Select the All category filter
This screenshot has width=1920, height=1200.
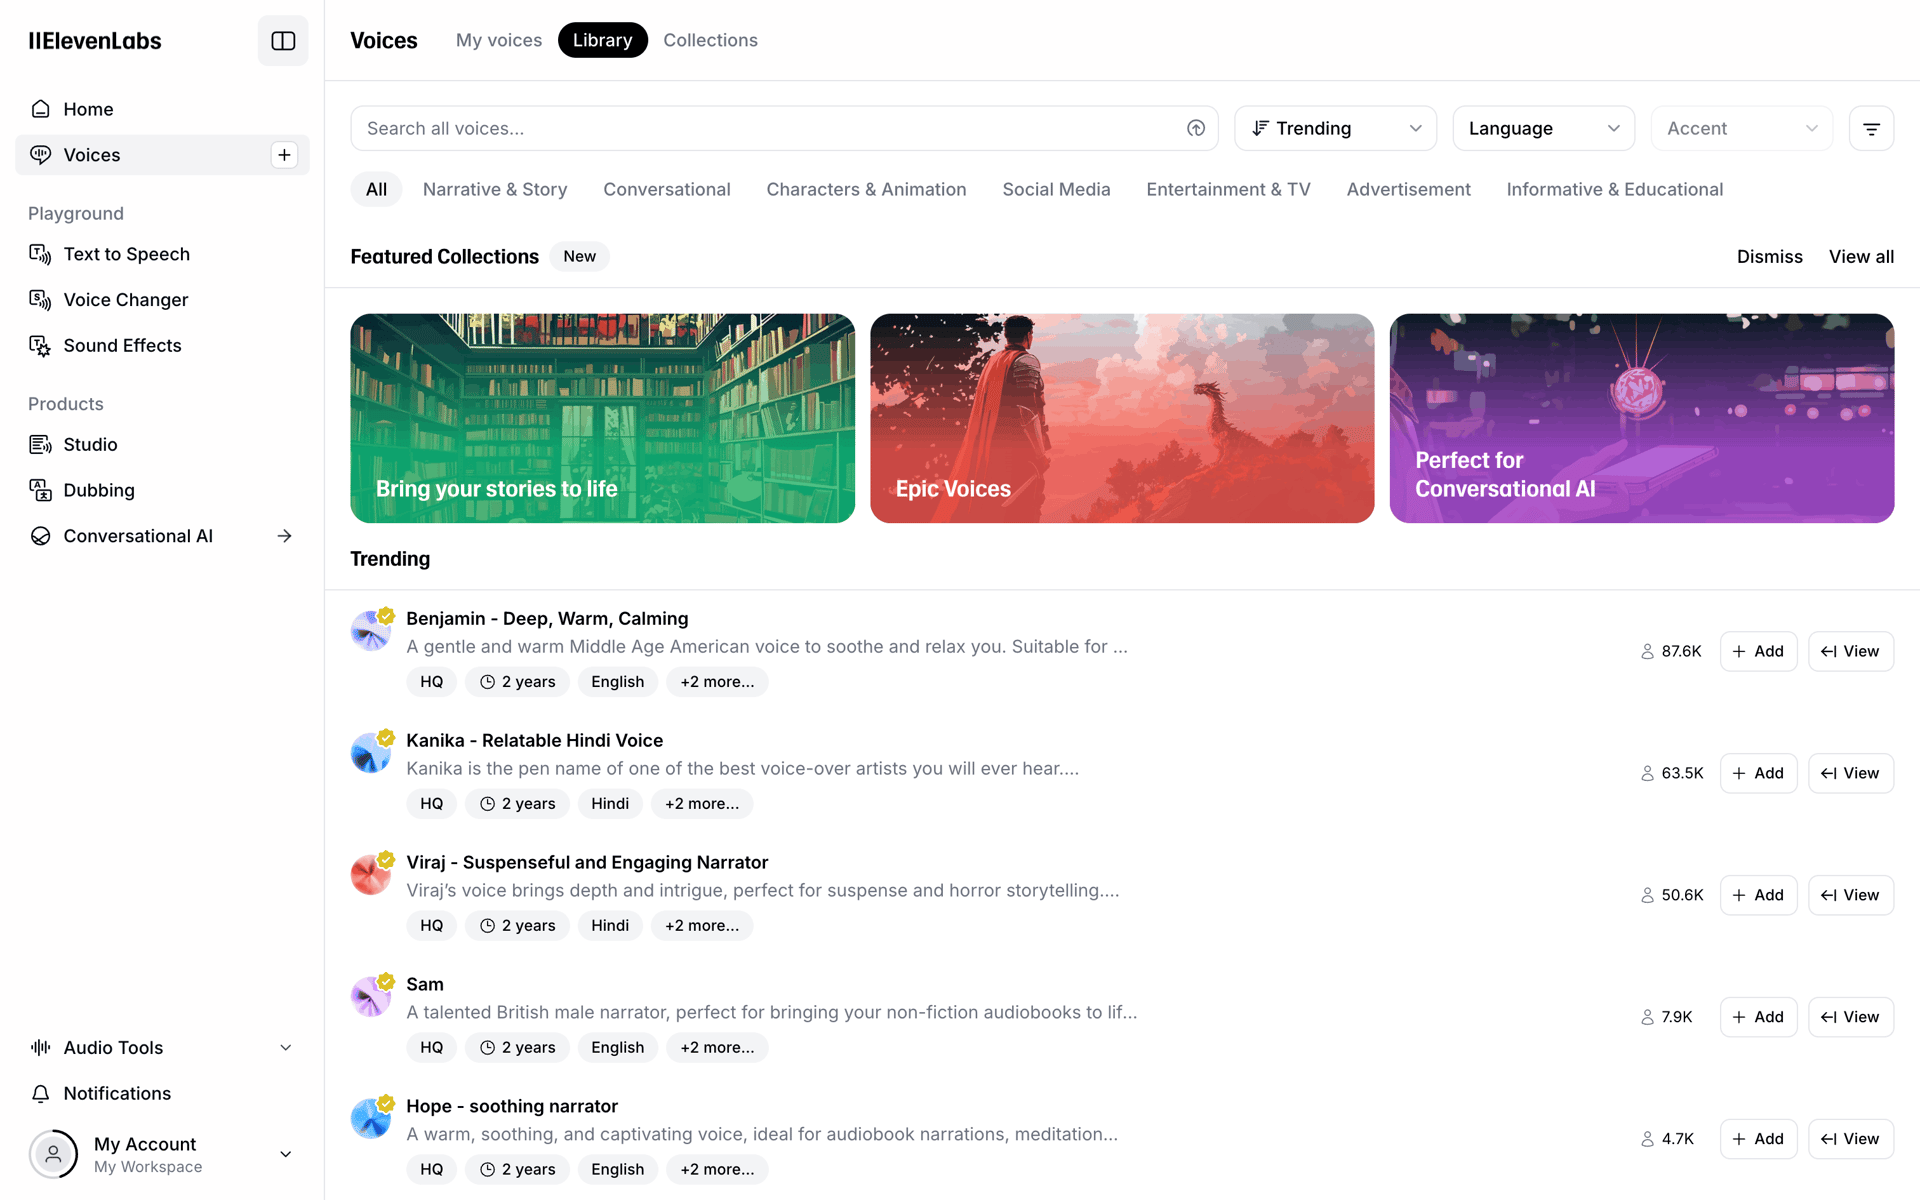coord(376,189)
